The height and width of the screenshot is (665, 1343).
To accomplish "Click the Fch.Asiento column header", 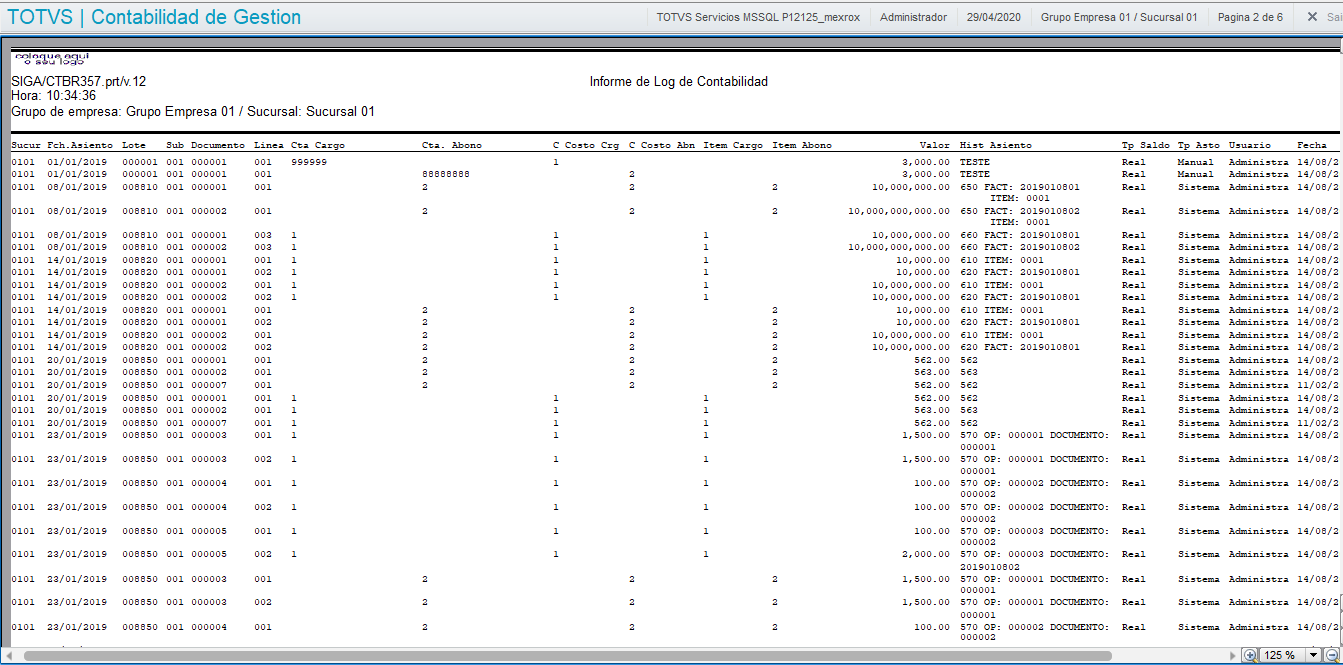I will coord(80,145).
